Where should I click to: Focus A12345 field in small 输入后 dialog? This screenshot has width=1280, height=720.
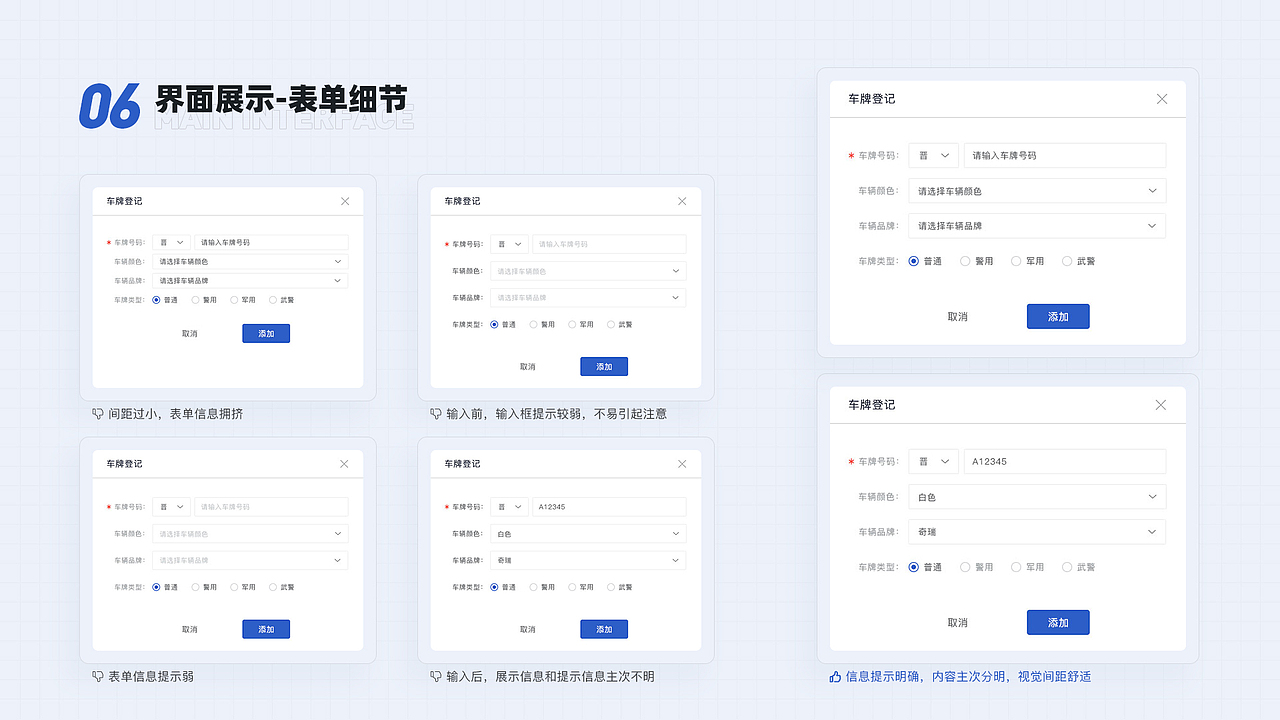pyautogui.click(x=609, y=507)
